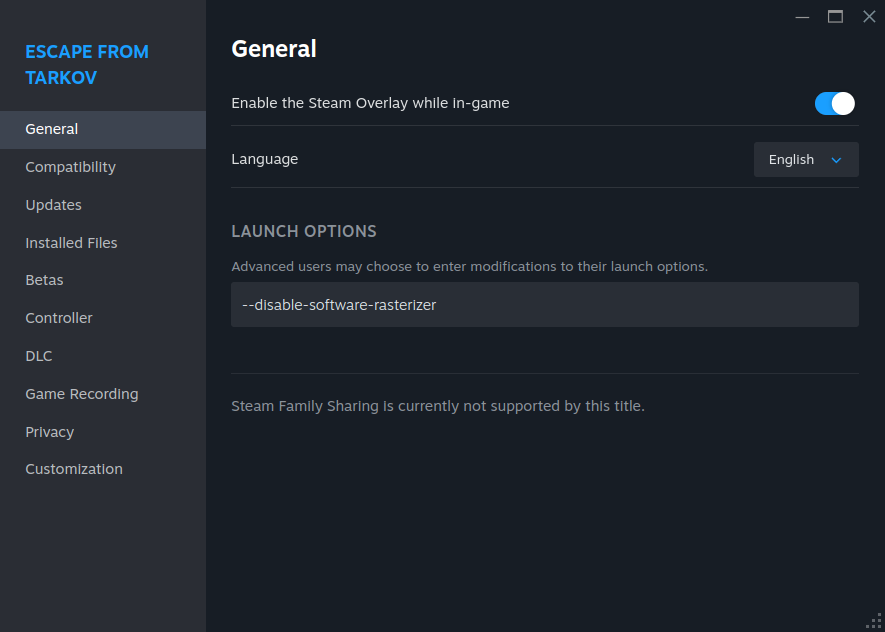Click the chevron arrow next to English
Image resolution: width=885 pixels, height=632 pixels.
point(837,160)
